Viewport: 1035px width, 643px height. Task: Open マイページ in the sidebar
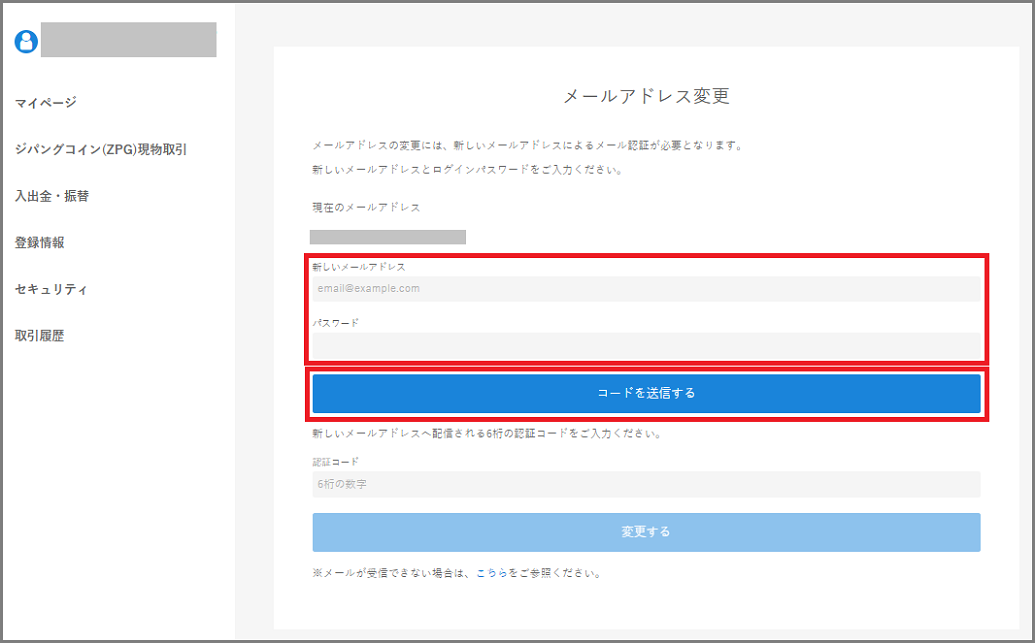click(46, 103)
